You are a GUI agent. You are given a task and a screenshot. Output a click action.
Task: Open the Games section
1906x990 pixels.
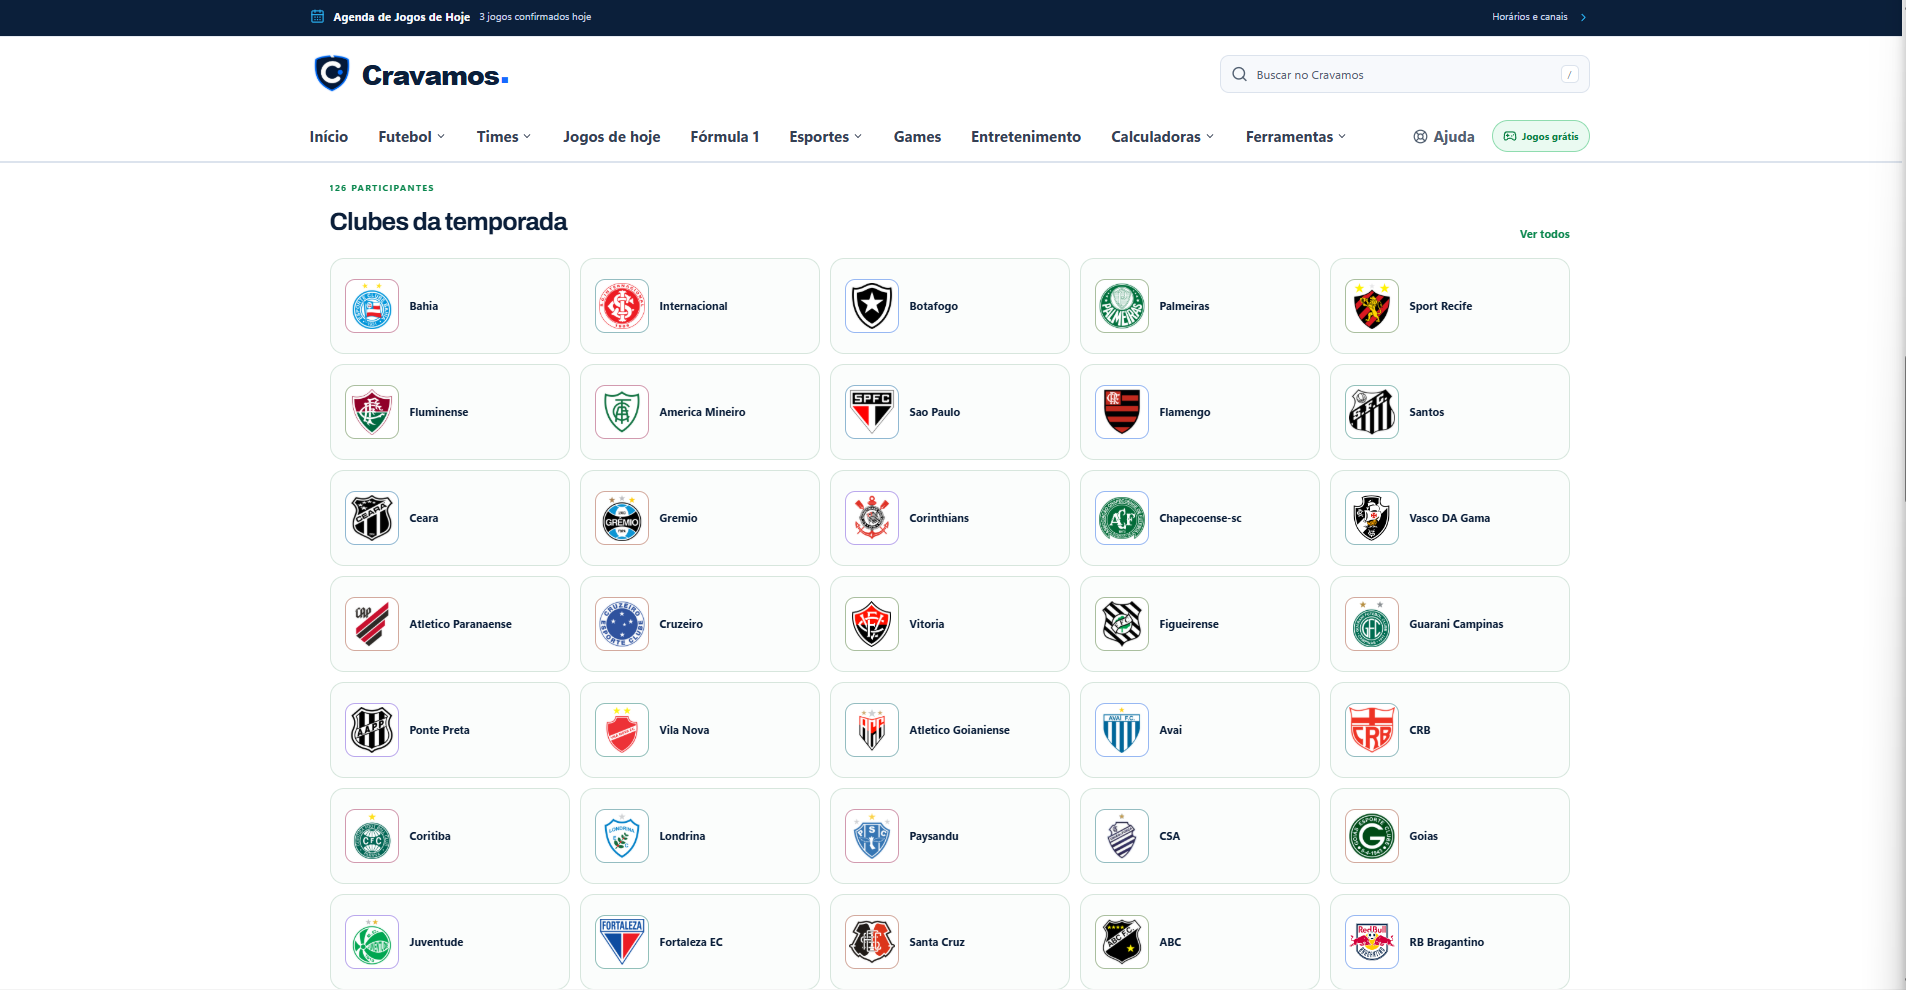[917, 136]
